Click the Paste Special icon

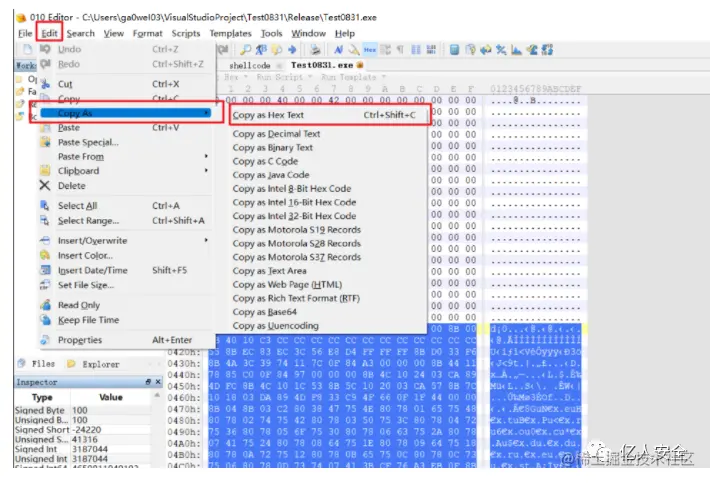click(x=45, y=142)
